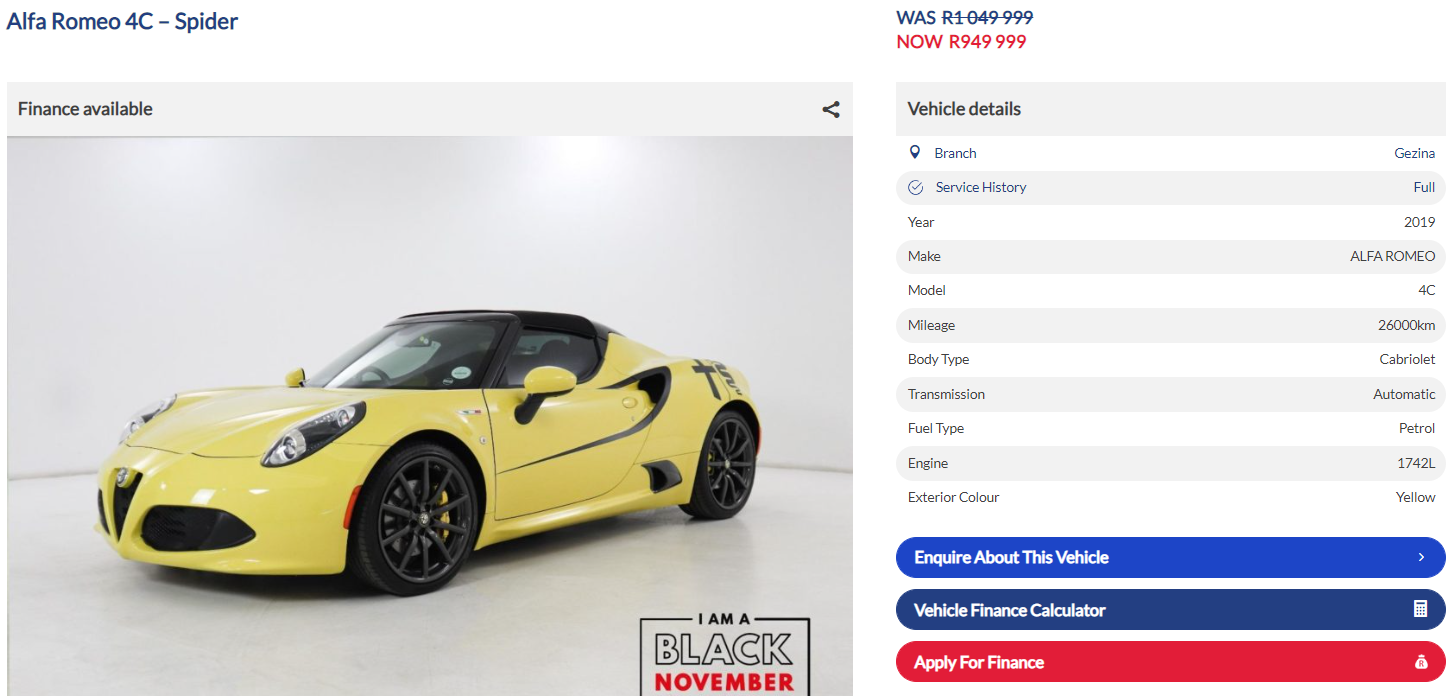The image size is (1453, 696).
Task: Click the crossed-out WAS R1 049 999 price
Action: click(965, 17)
